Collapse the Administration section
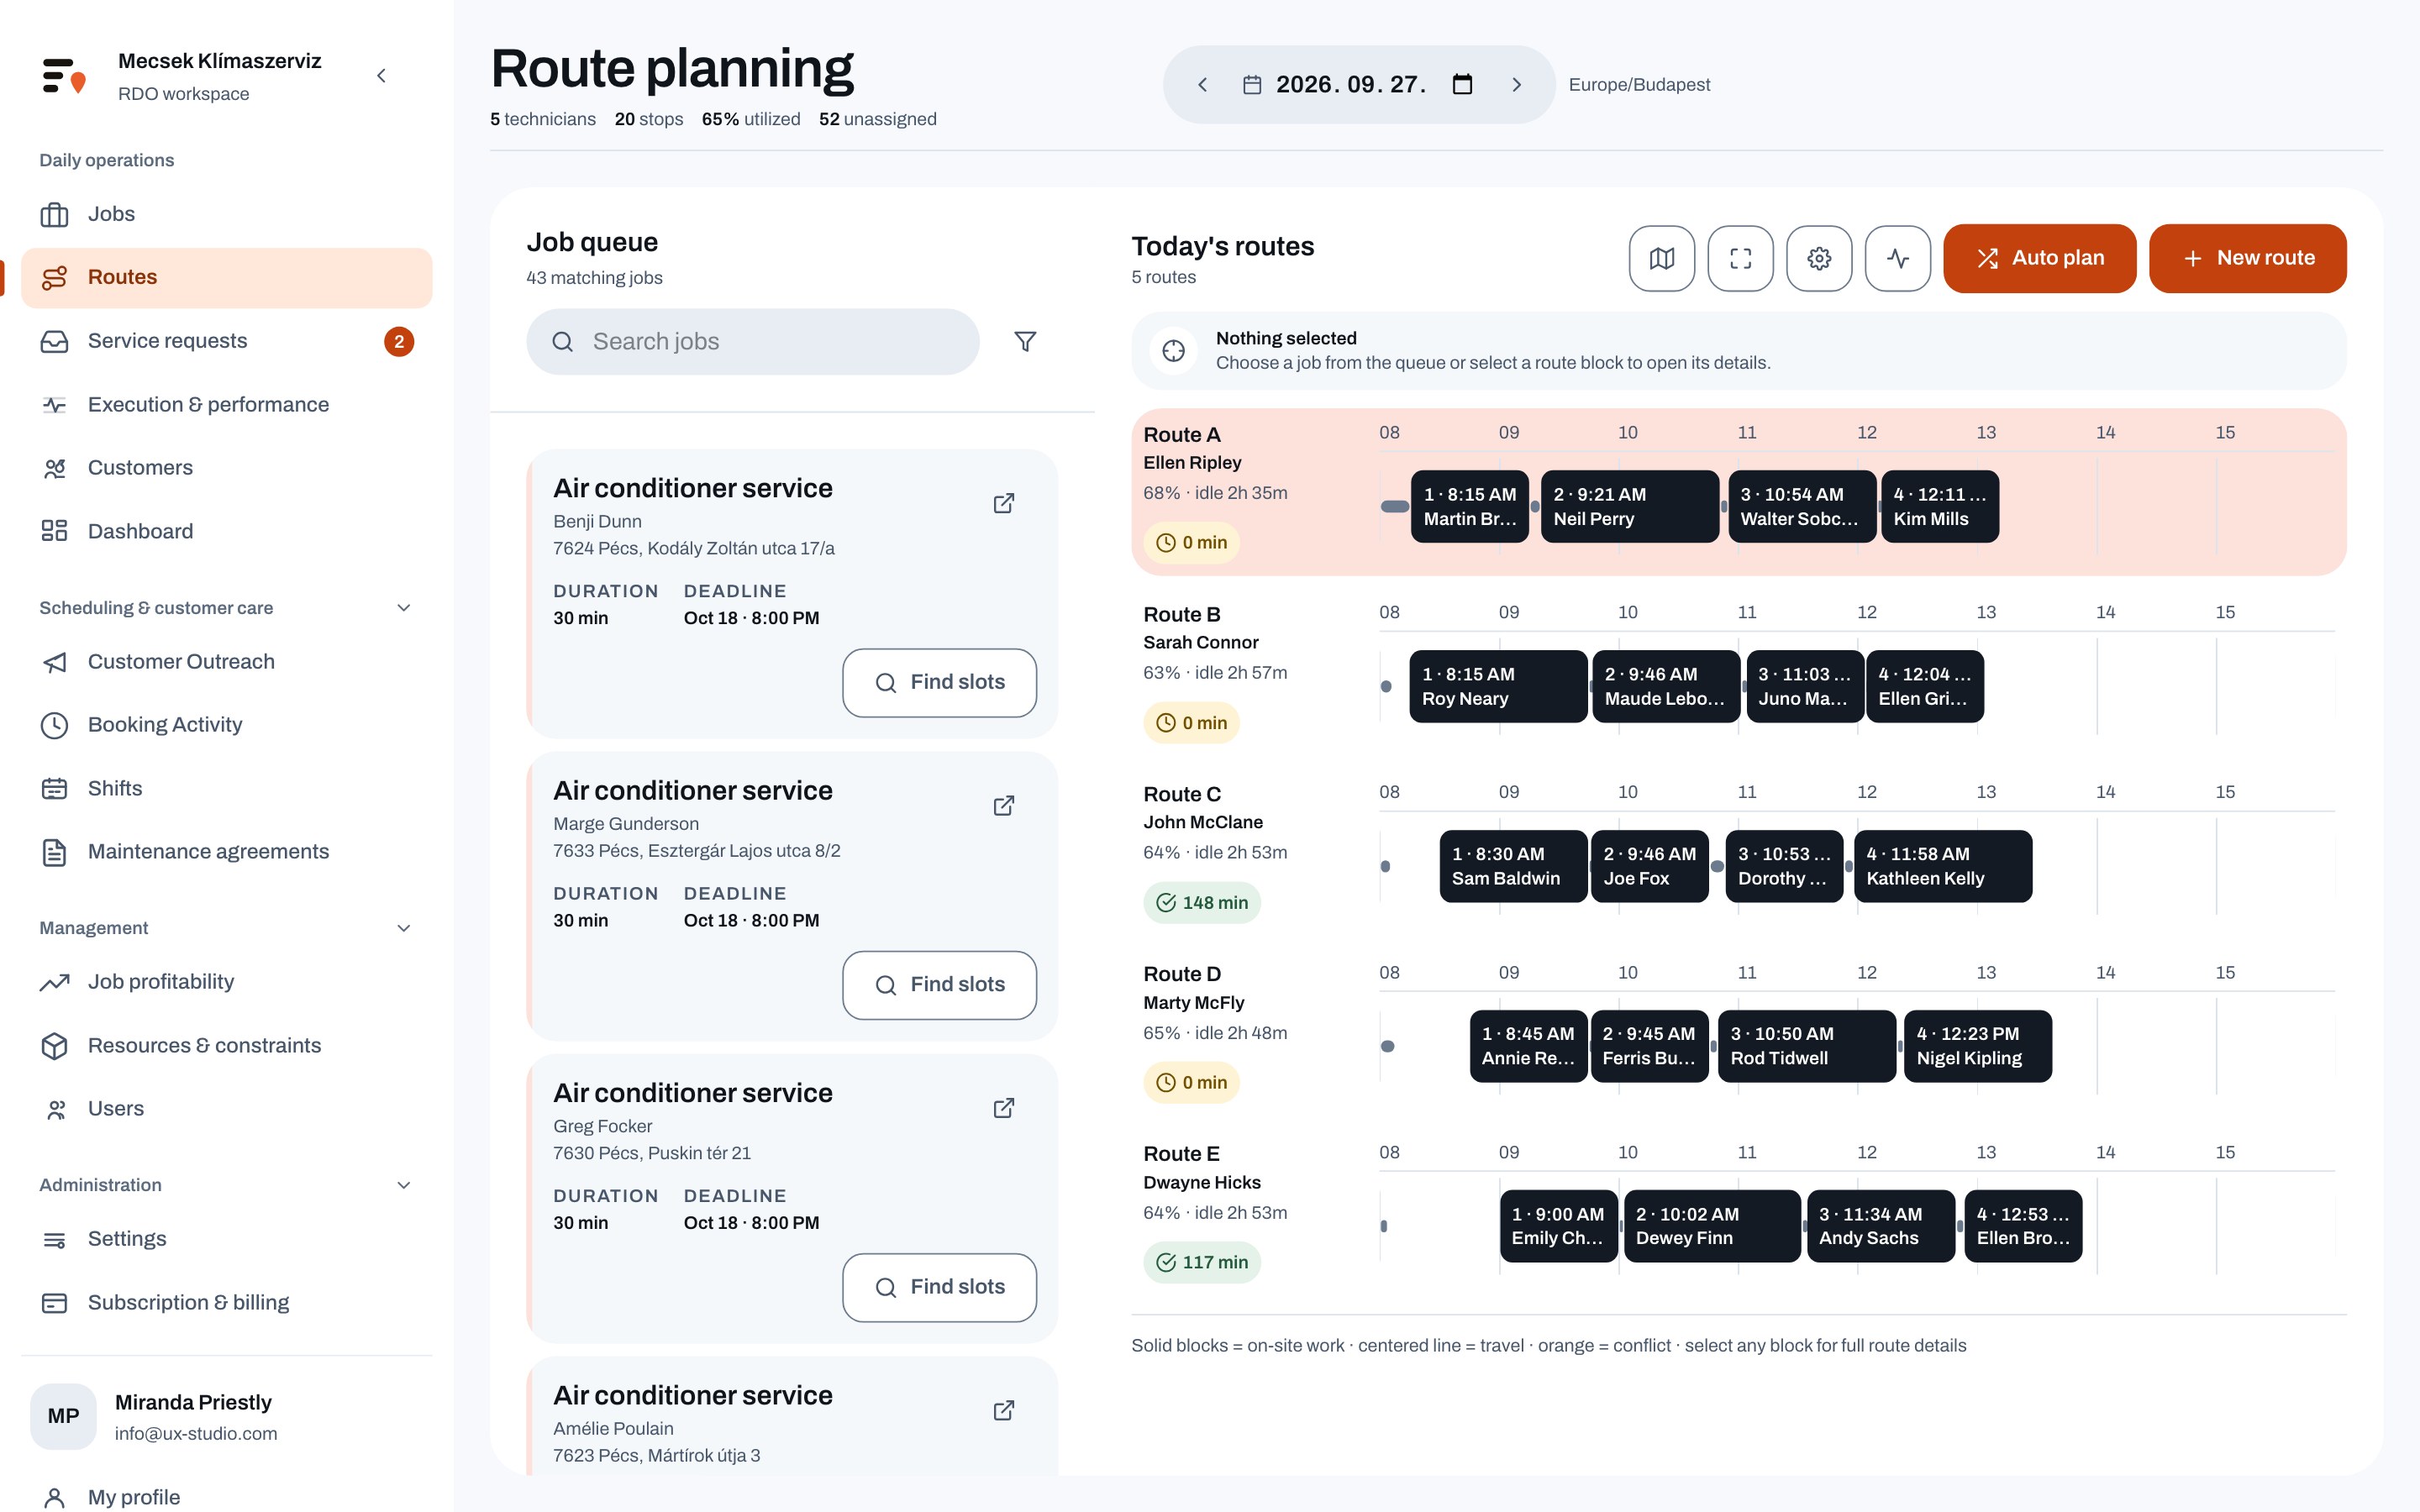The image size is (2420, 1512). pyautogui.click(x=403, y=1185)
